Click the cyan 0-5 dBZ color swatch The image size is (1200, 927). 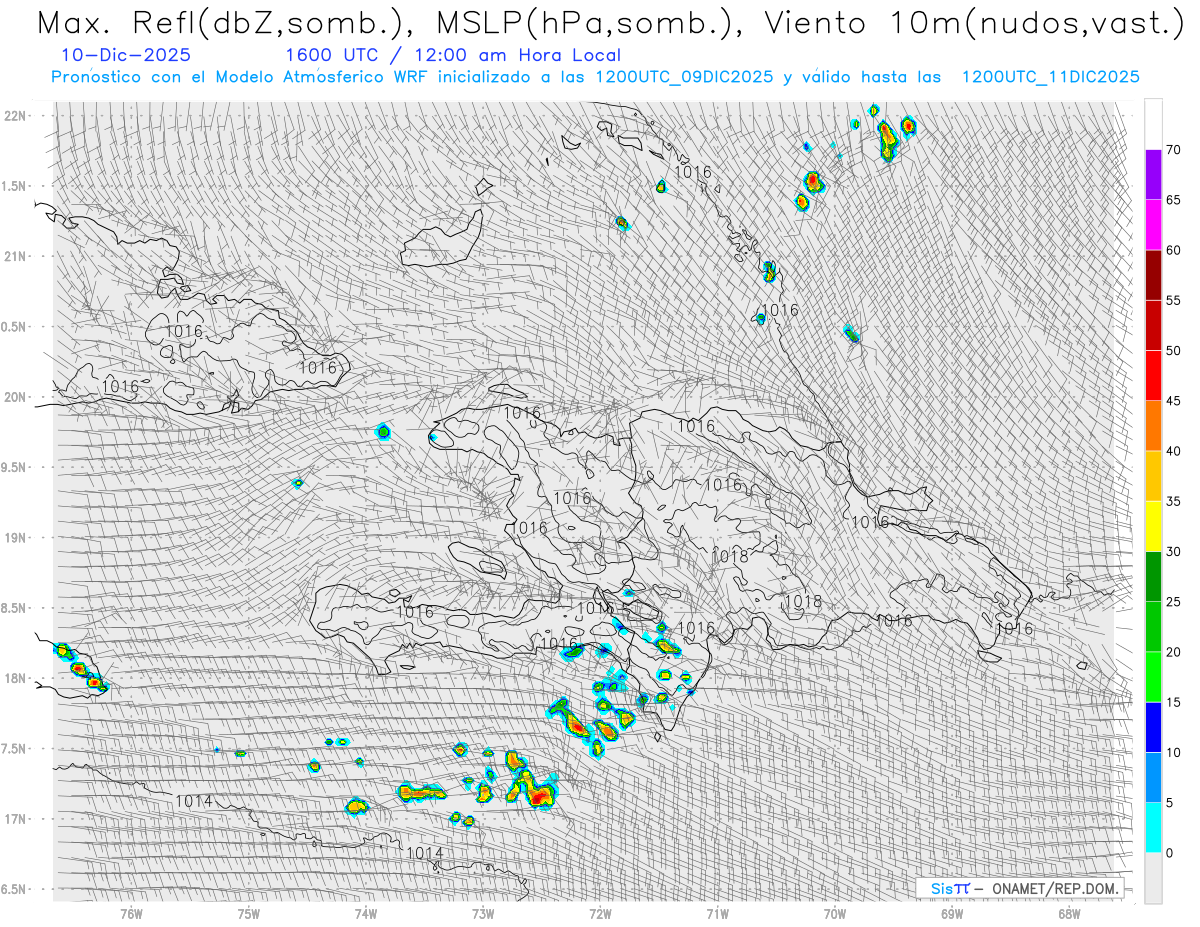1153,827
